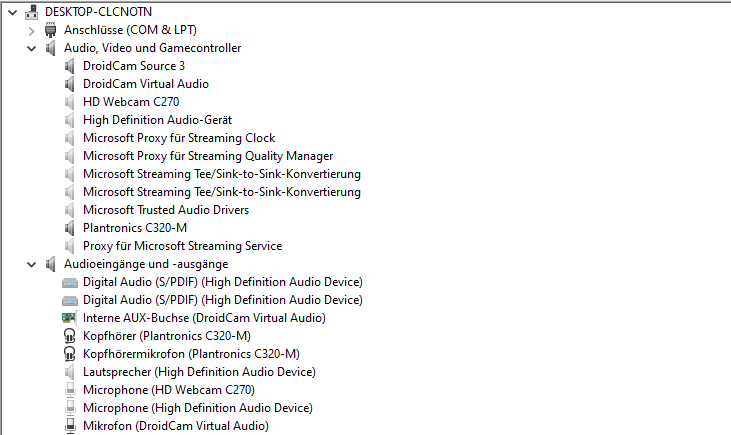Click microphone icon of Microphone (High Definition Audio Device)
Screen dimensions: 731x435
click(70, 408)
